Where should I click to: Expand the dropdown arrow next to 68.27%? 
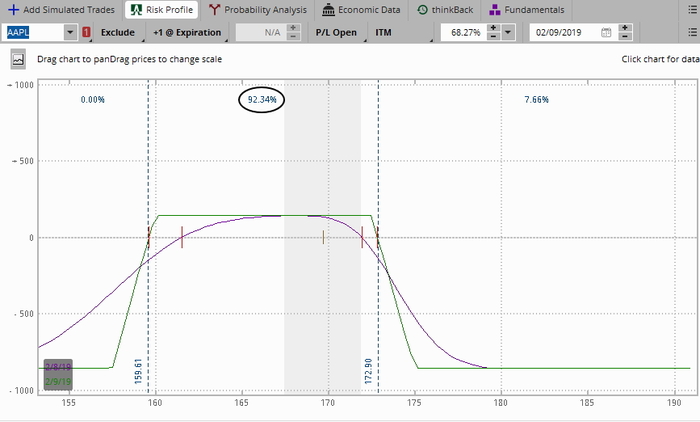[508, 33]
